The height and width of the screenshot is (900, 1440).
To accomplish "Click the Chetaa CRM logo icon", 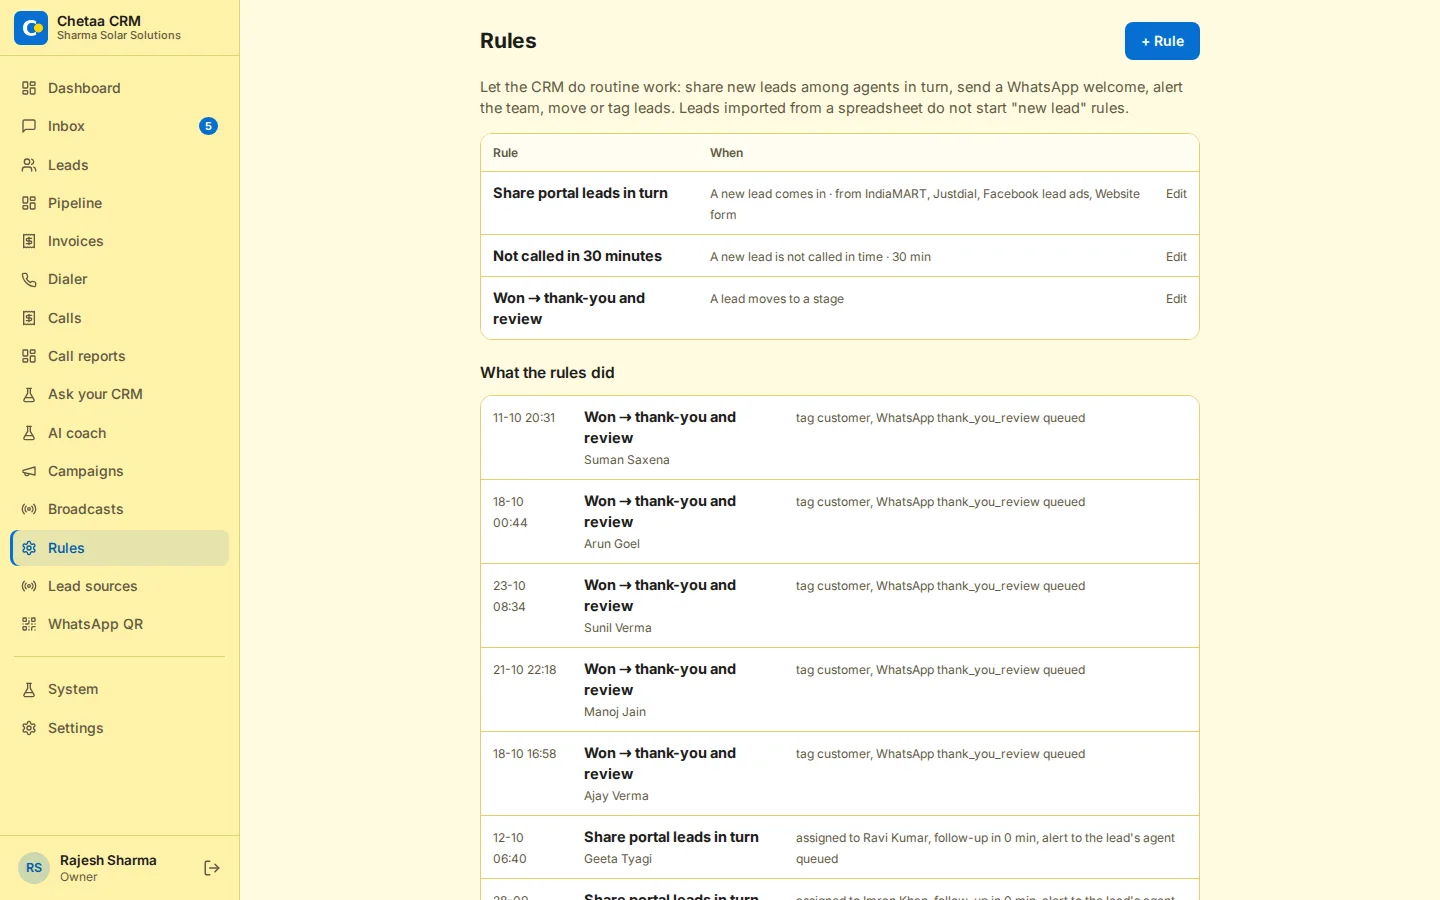I will [31, 28].
